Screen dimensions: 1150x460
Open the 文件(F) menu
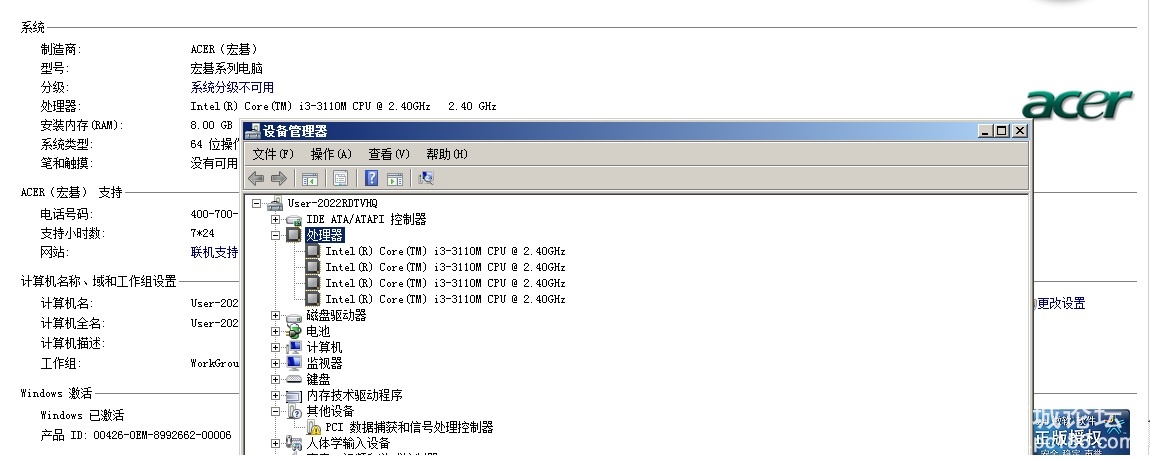point(273,154)
